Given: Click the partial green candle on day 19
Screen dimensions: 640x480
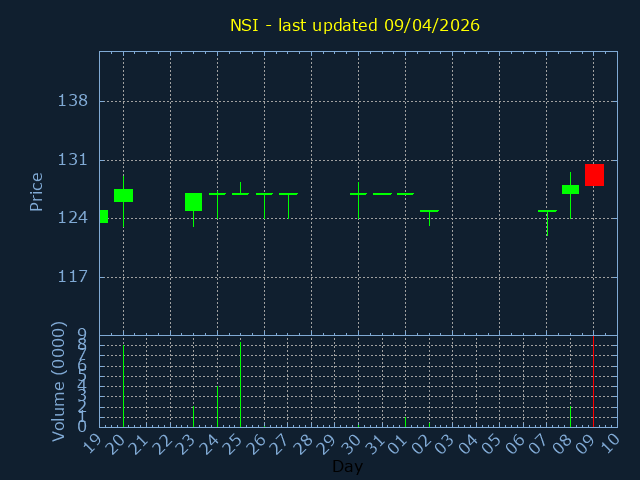Looking at the screenshot, I should [103, 216].
